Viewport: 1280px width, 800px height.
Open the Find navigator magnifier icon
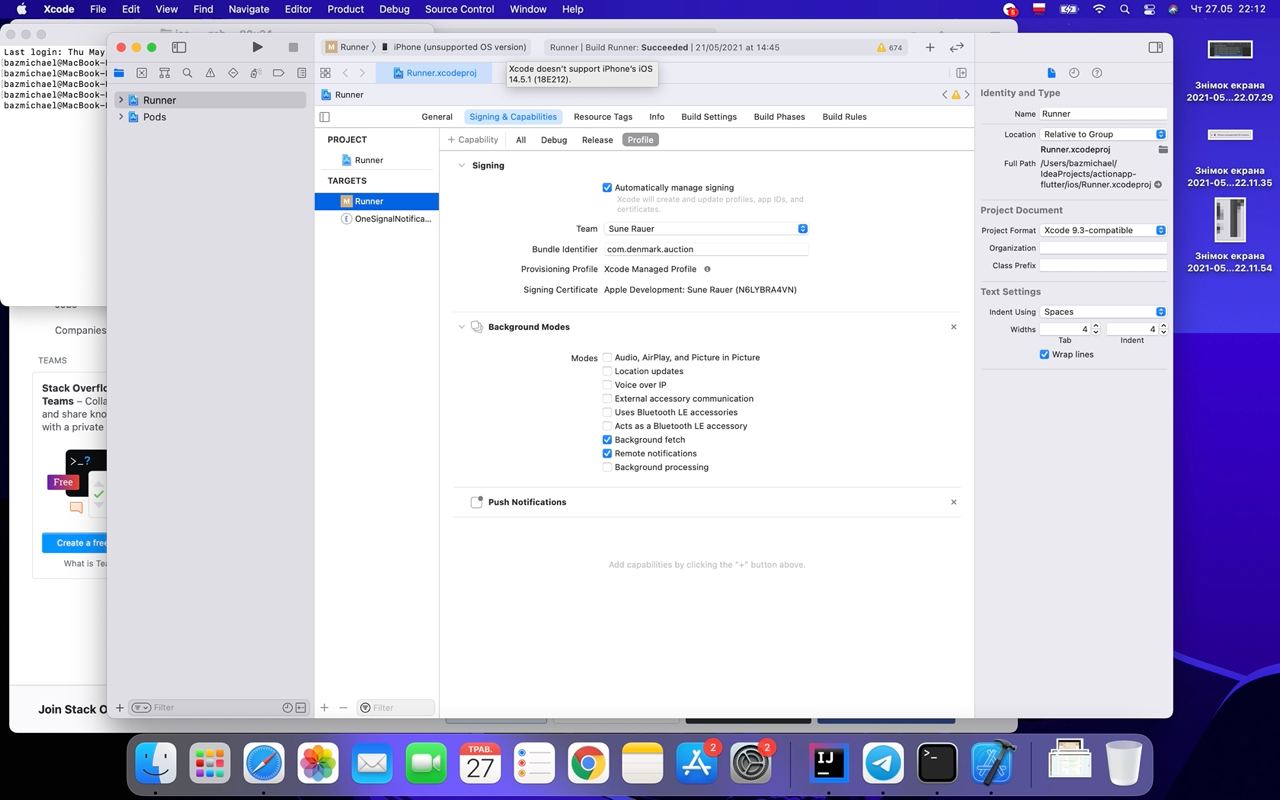click(x=187, y=73)
